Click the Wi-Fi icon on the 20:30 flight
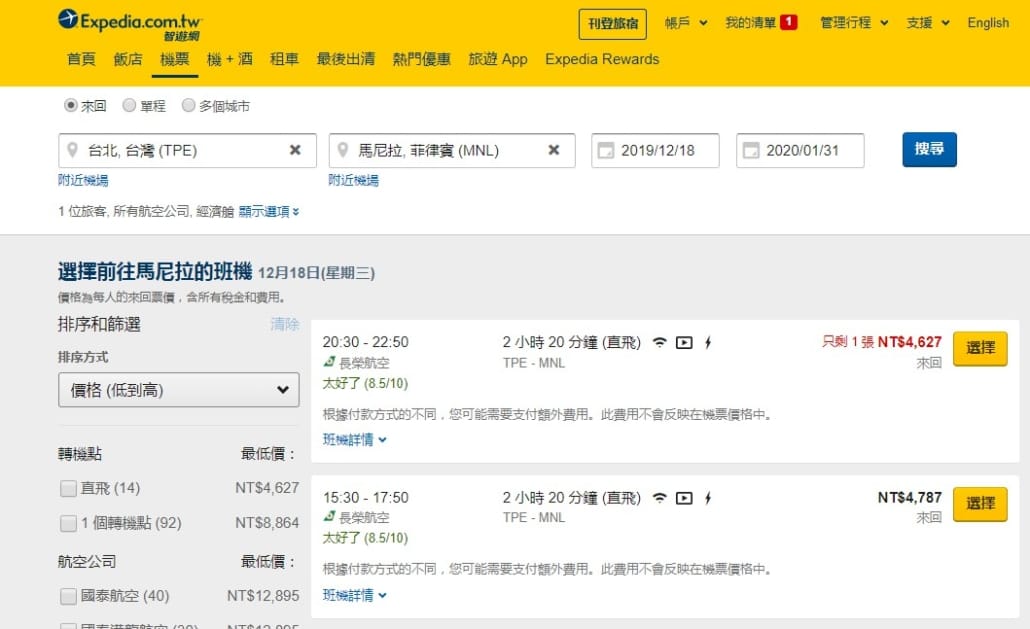Viewport: 1030px width, 629px height. pos(660,342)
